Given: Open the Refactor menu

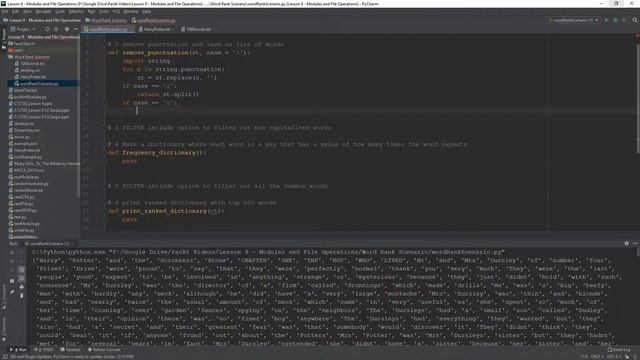Looking at the screenshot, I should [x=76, y=11].
